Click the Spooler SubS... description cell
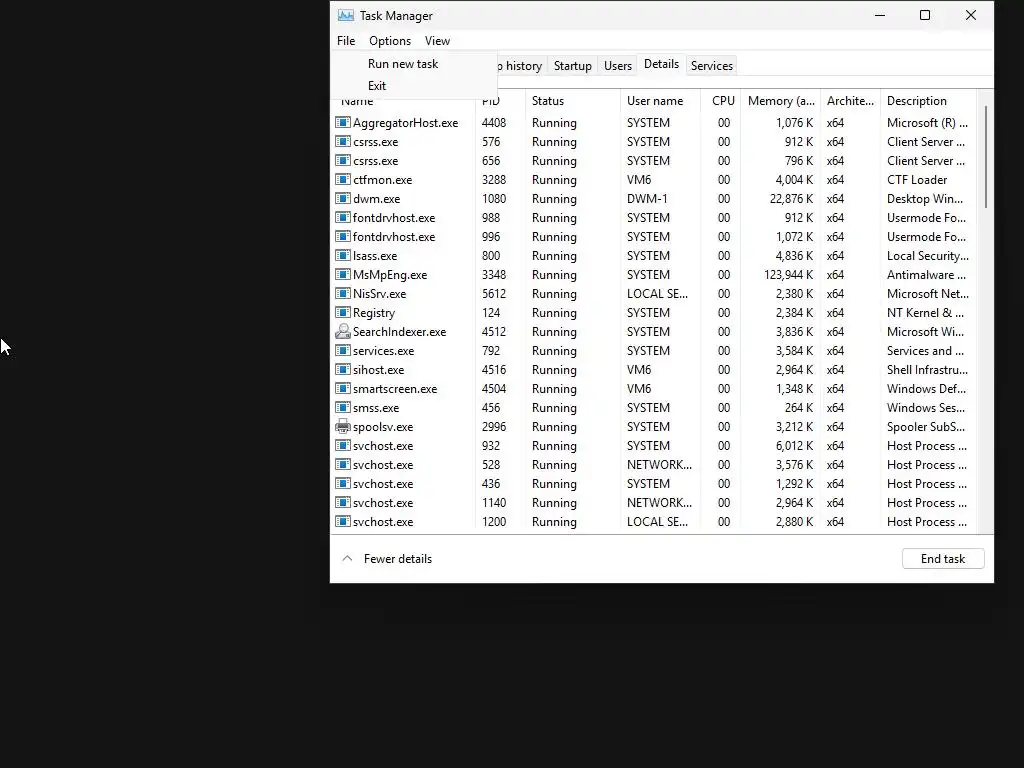1024x768 pixels. [925, 427]
